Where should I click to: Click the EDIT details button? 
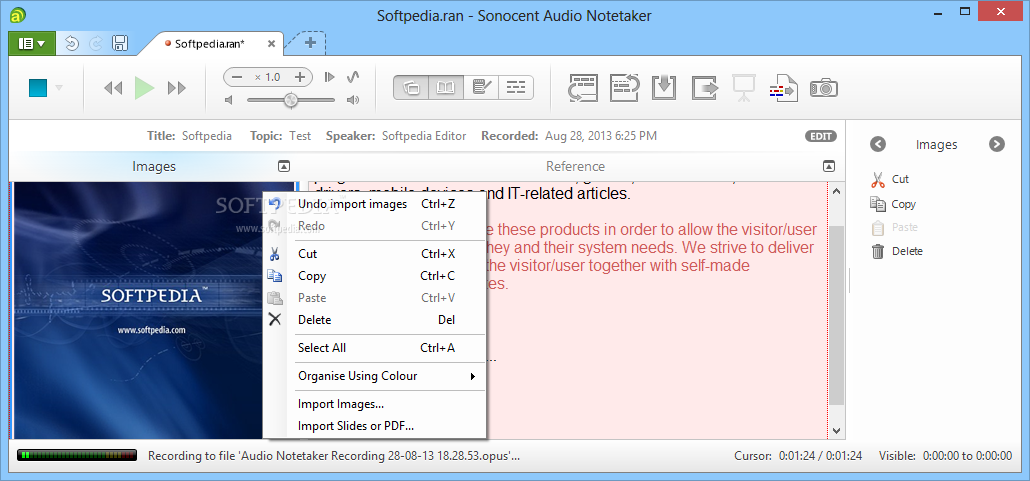tap(820, 136)
